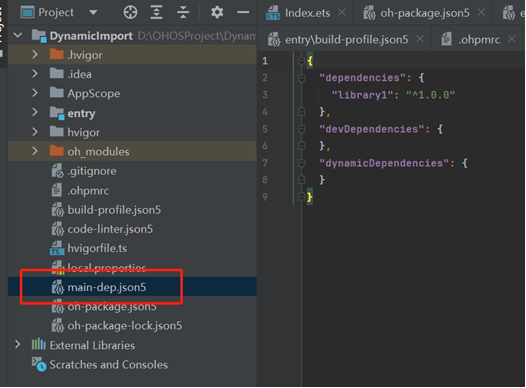526x388 pixels.
Task: Click the External Libraries bars icon
Action: click(39, 344)
